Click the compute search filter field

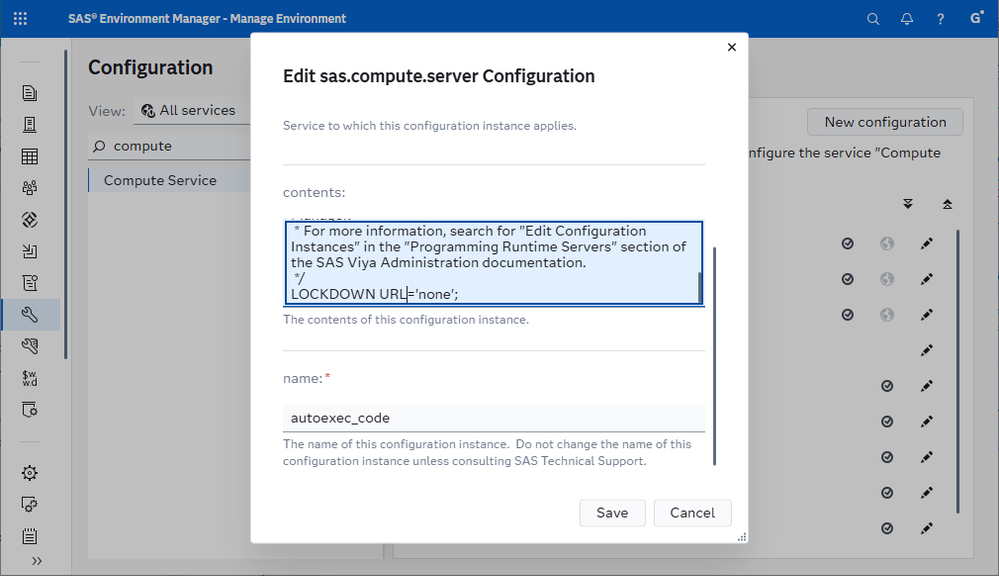tap(169, 146)
